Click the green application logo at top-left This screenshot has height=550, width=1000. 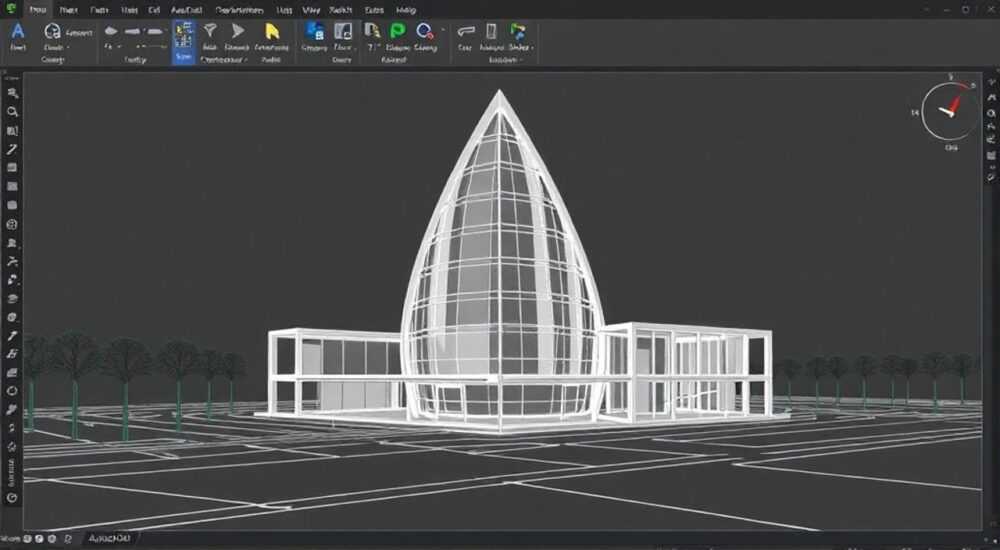point(10,9)
